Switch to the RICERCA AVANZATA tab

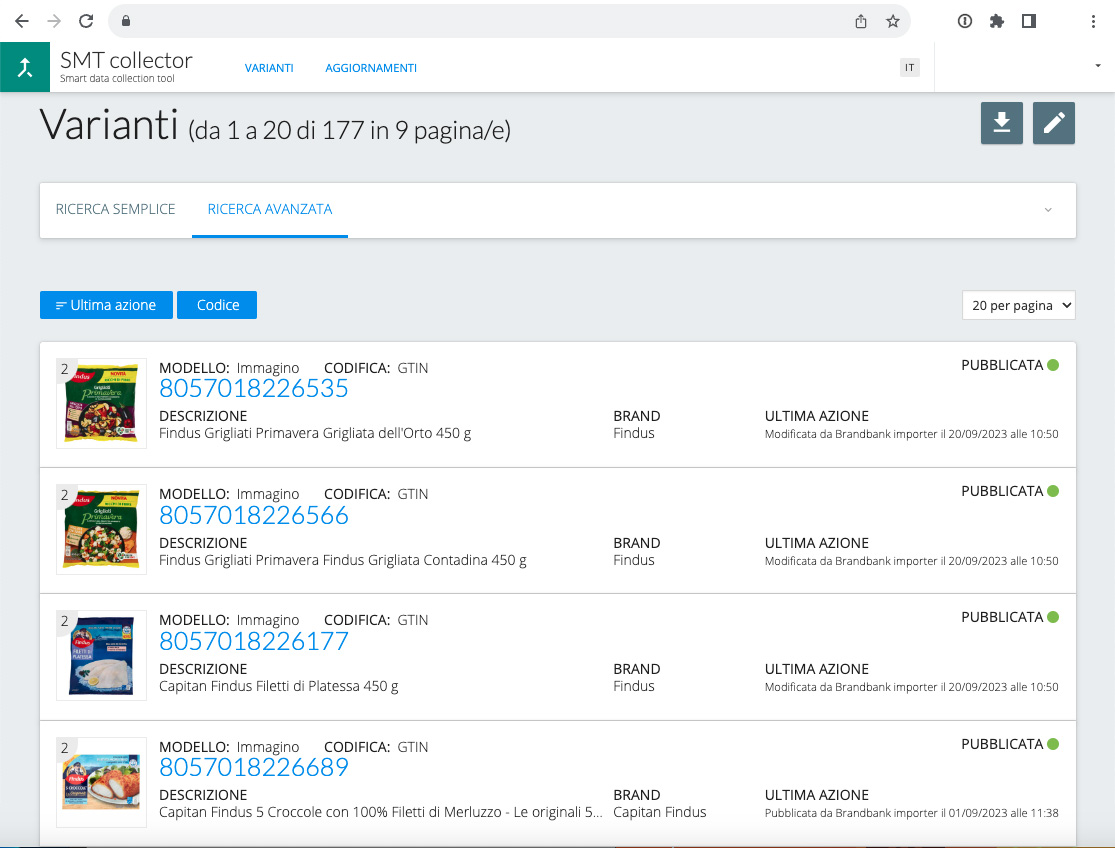pyautogui.click(x=270, y=209)
